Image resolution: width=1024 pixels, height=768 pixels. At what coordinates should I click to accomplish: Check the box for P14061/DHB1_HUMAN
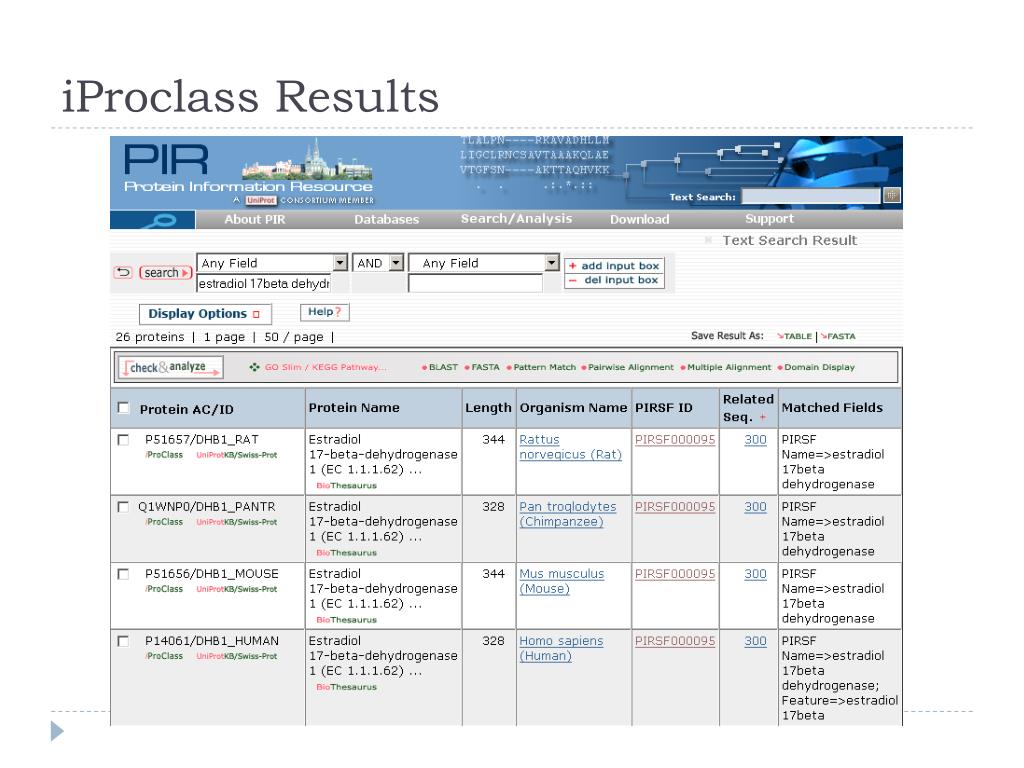tap(123, 641)
